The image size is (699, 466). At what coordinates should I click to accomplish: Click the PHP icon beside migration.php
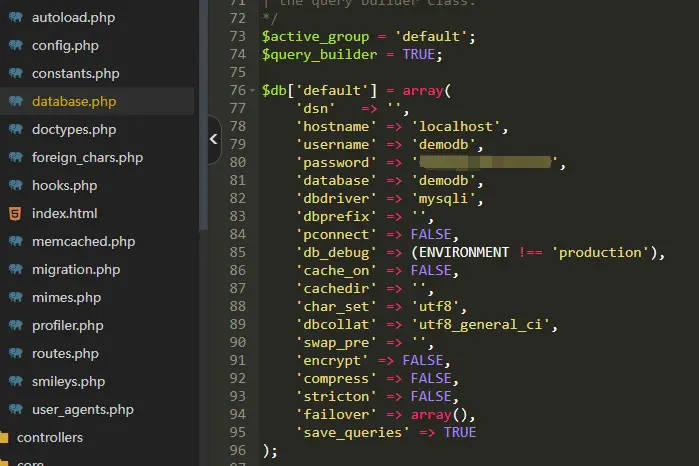(16, 269)
